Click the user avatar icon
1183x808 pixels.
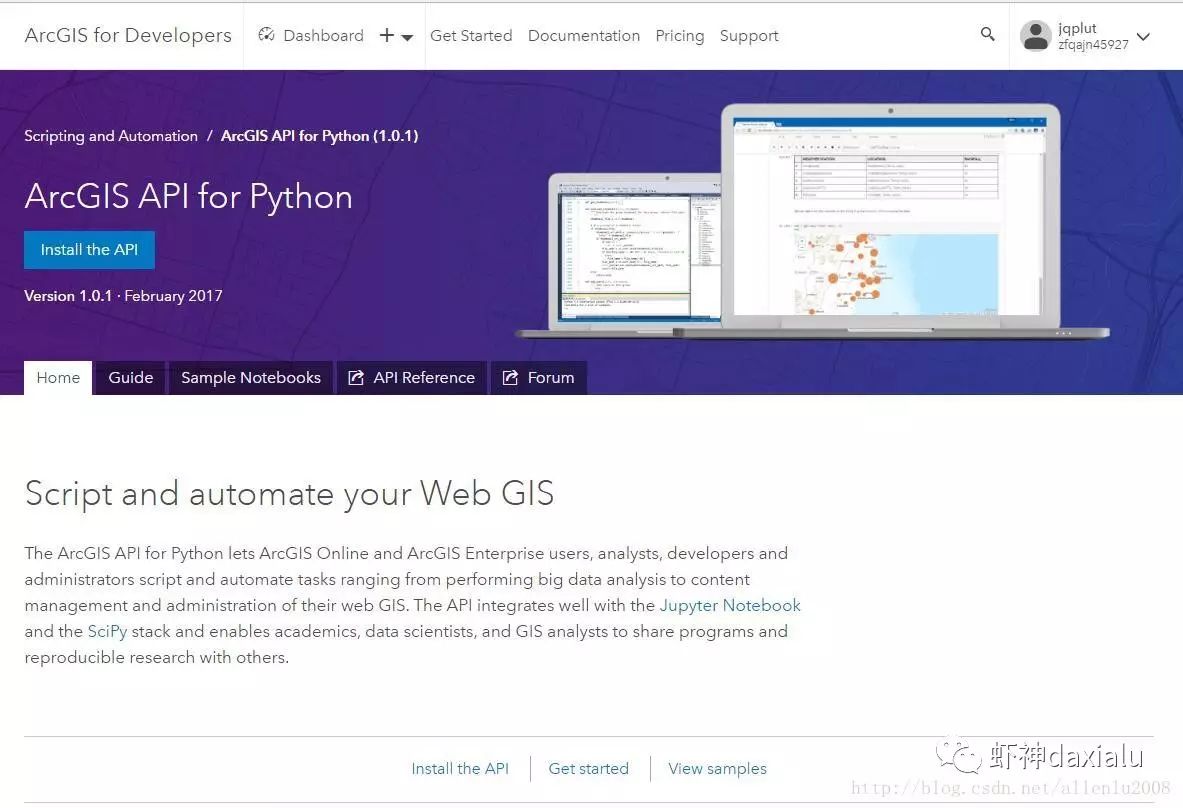pos(1035,35)
